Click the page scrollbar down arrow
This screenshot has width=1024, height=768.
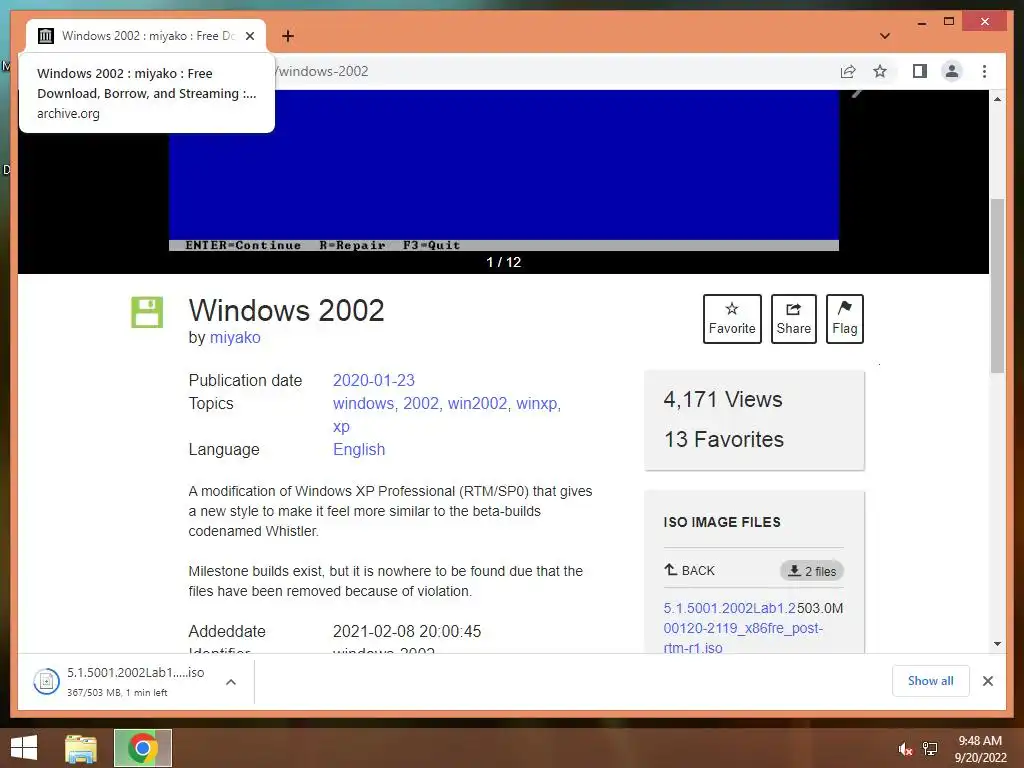997,644
